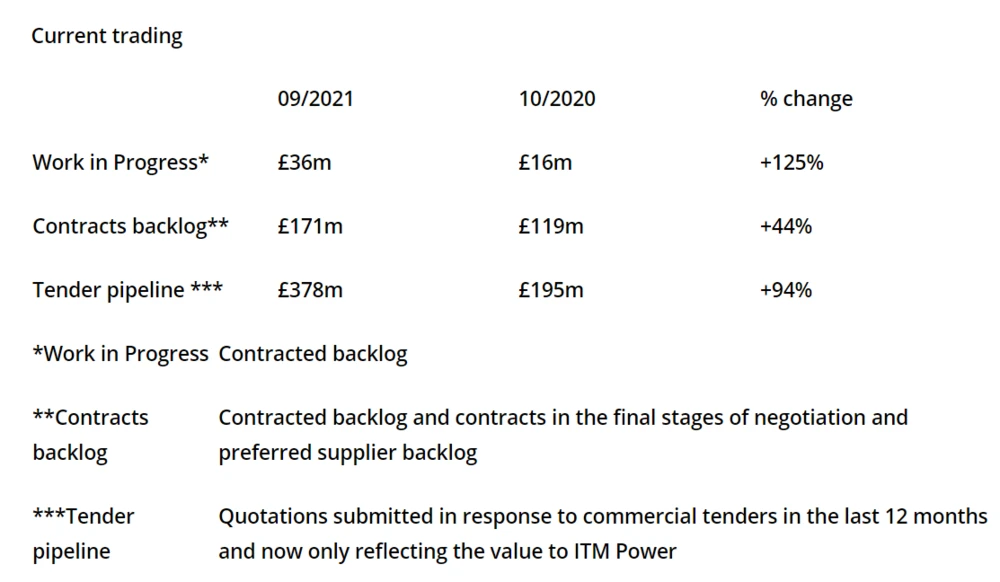Select the +94% change figure

[x=786, y=290]
